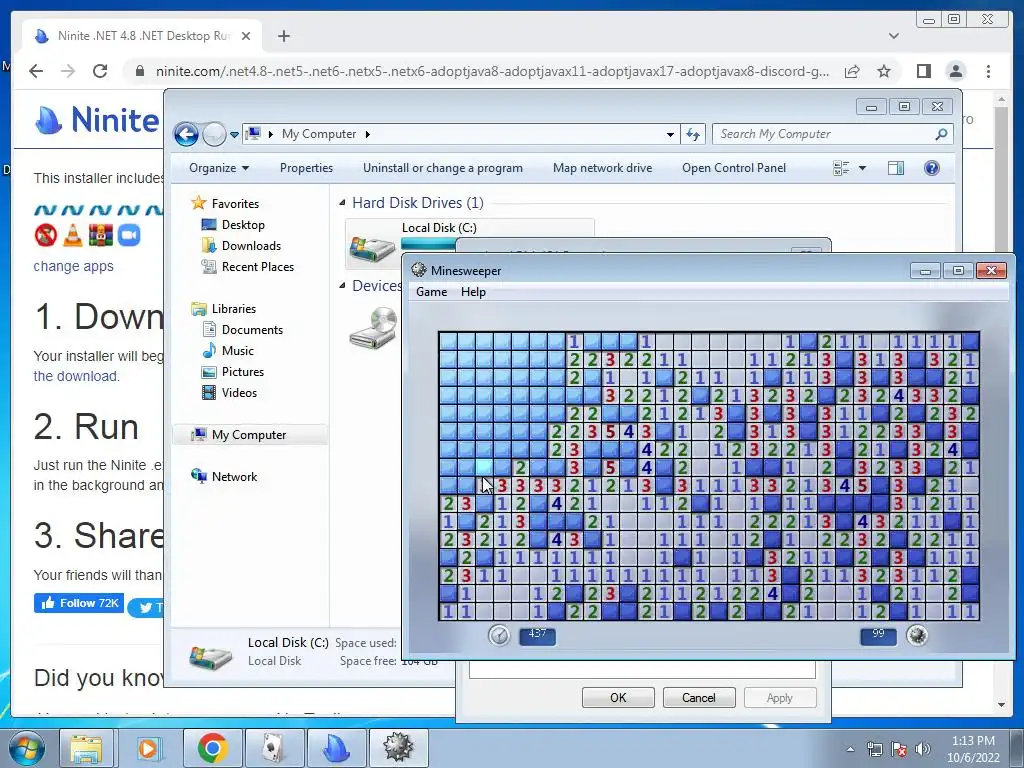Viewport: 1024px width, 768px height.
Task: Select Desktop under Favorites
Action: [233, 225]
